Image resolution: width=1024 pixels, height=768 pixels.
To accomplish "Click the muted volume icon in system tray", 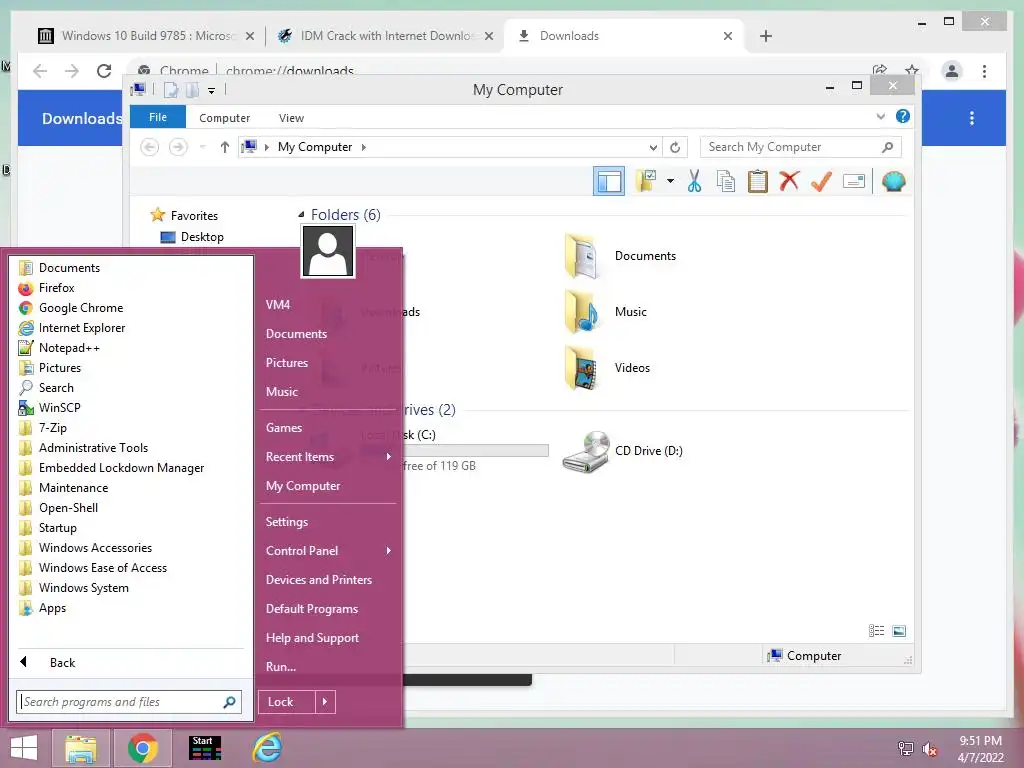I will point(930,748).
